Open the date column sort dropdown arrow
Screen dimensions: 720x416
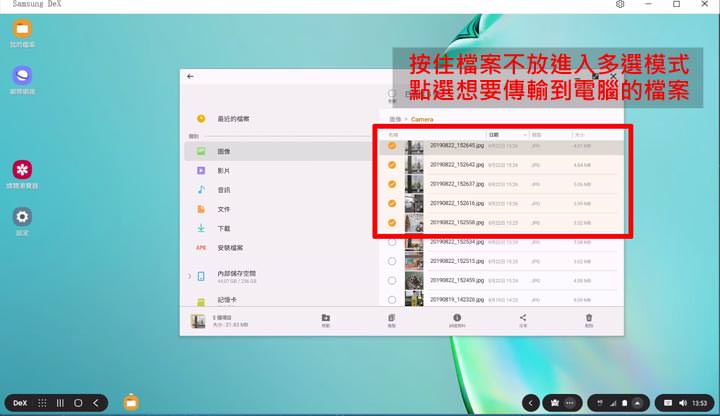(525, 135)
